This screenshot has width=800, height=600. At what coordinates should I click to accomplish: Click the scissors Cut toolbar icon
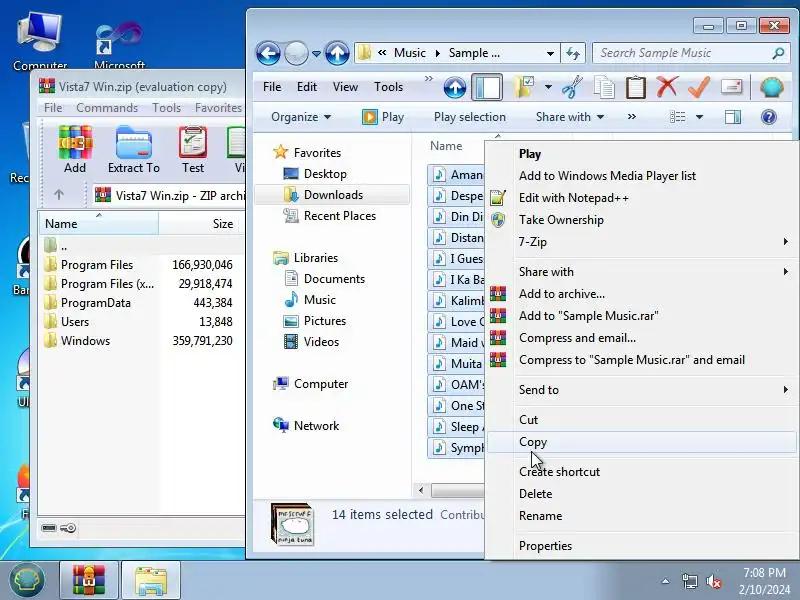click(x=572, y=87)
